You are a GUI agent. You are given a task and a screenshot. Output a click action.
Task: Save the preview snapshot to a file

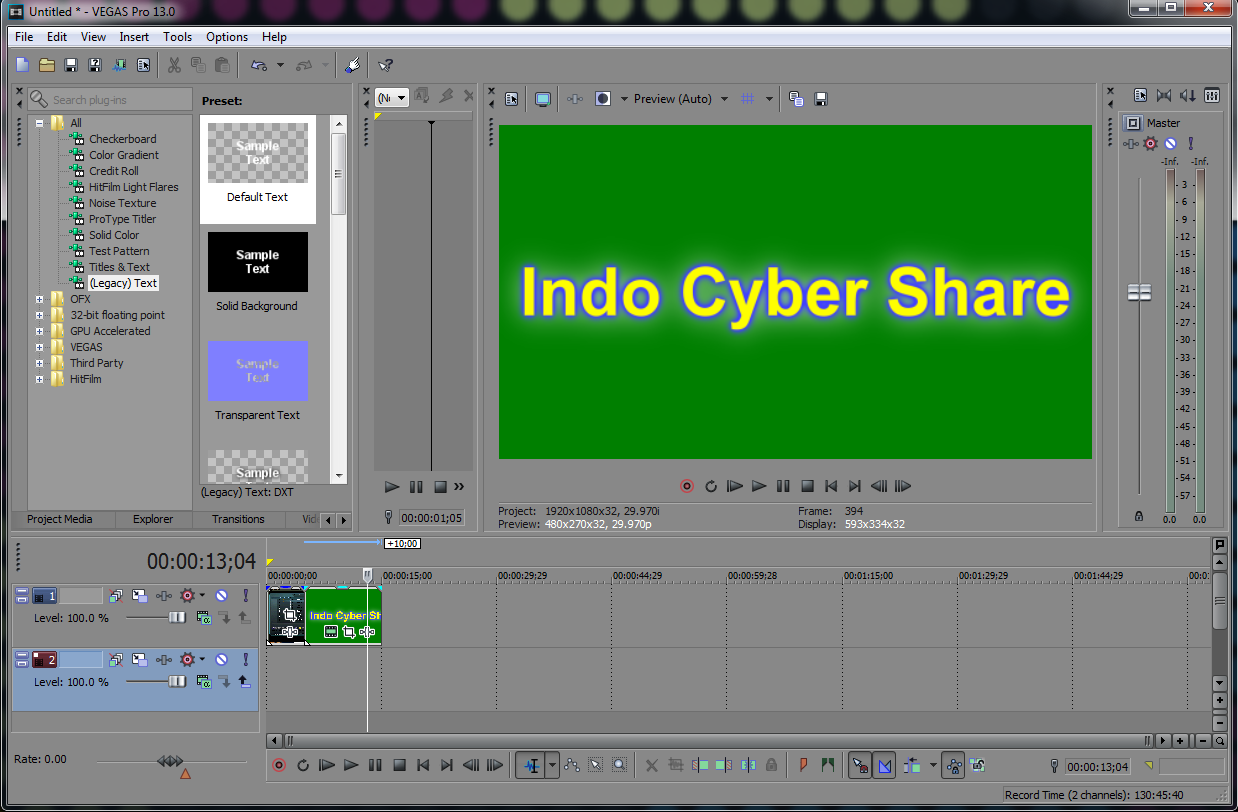(x=821, y=99)
